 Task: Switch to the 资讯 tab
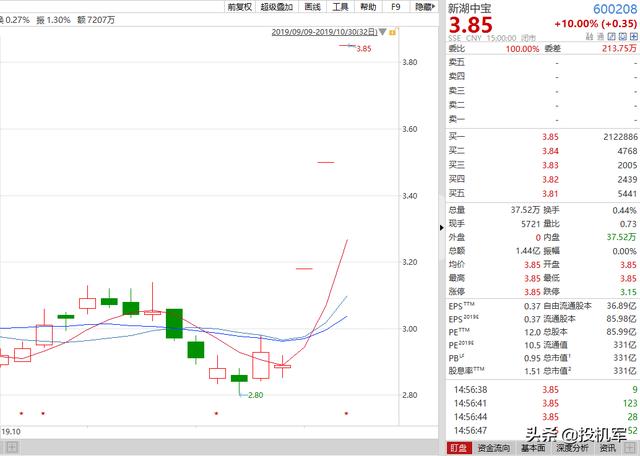608,448
